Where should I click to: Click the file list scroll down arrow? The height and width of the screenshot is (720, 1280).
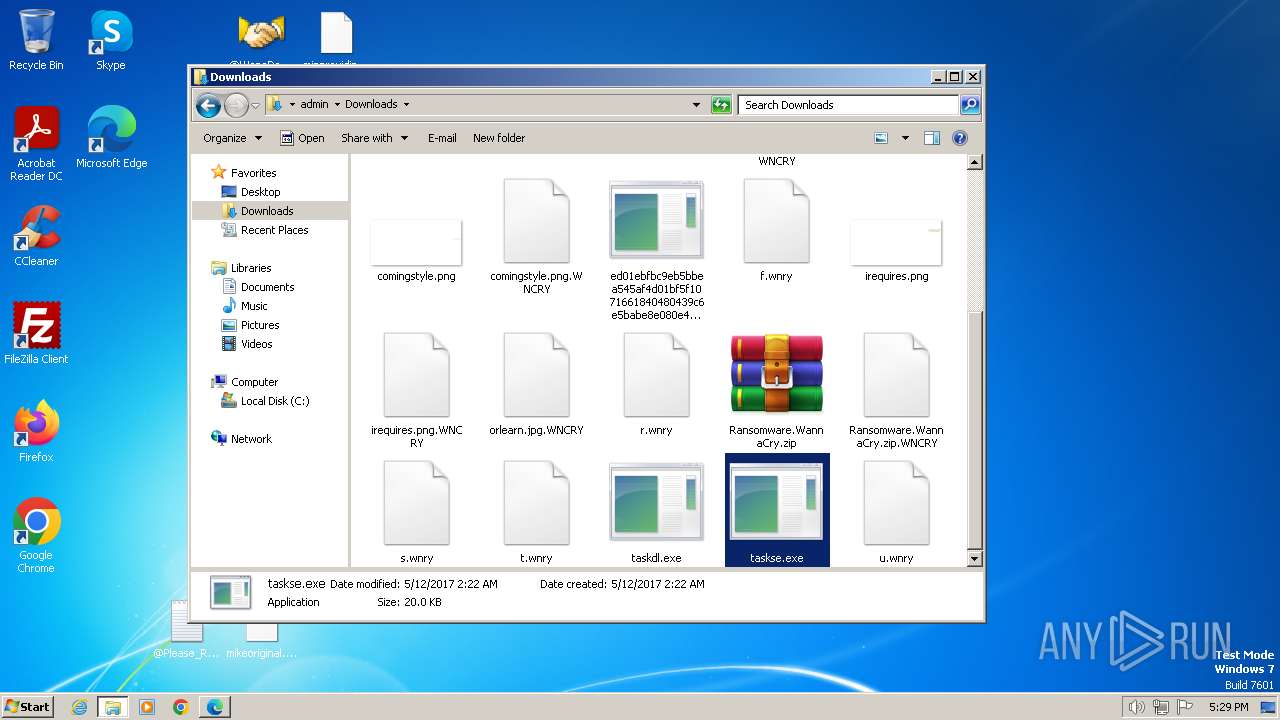975,559
